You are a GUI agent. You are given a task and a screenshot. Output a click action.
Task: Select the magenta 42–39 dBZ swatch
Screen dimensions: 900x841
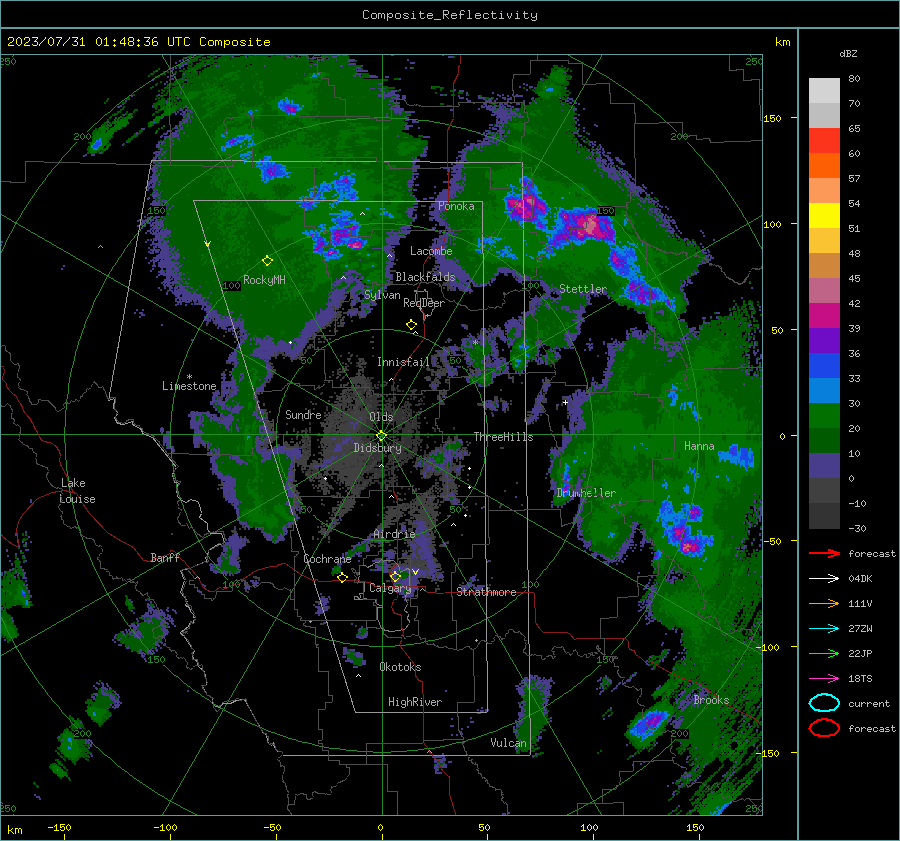[824, 315]
